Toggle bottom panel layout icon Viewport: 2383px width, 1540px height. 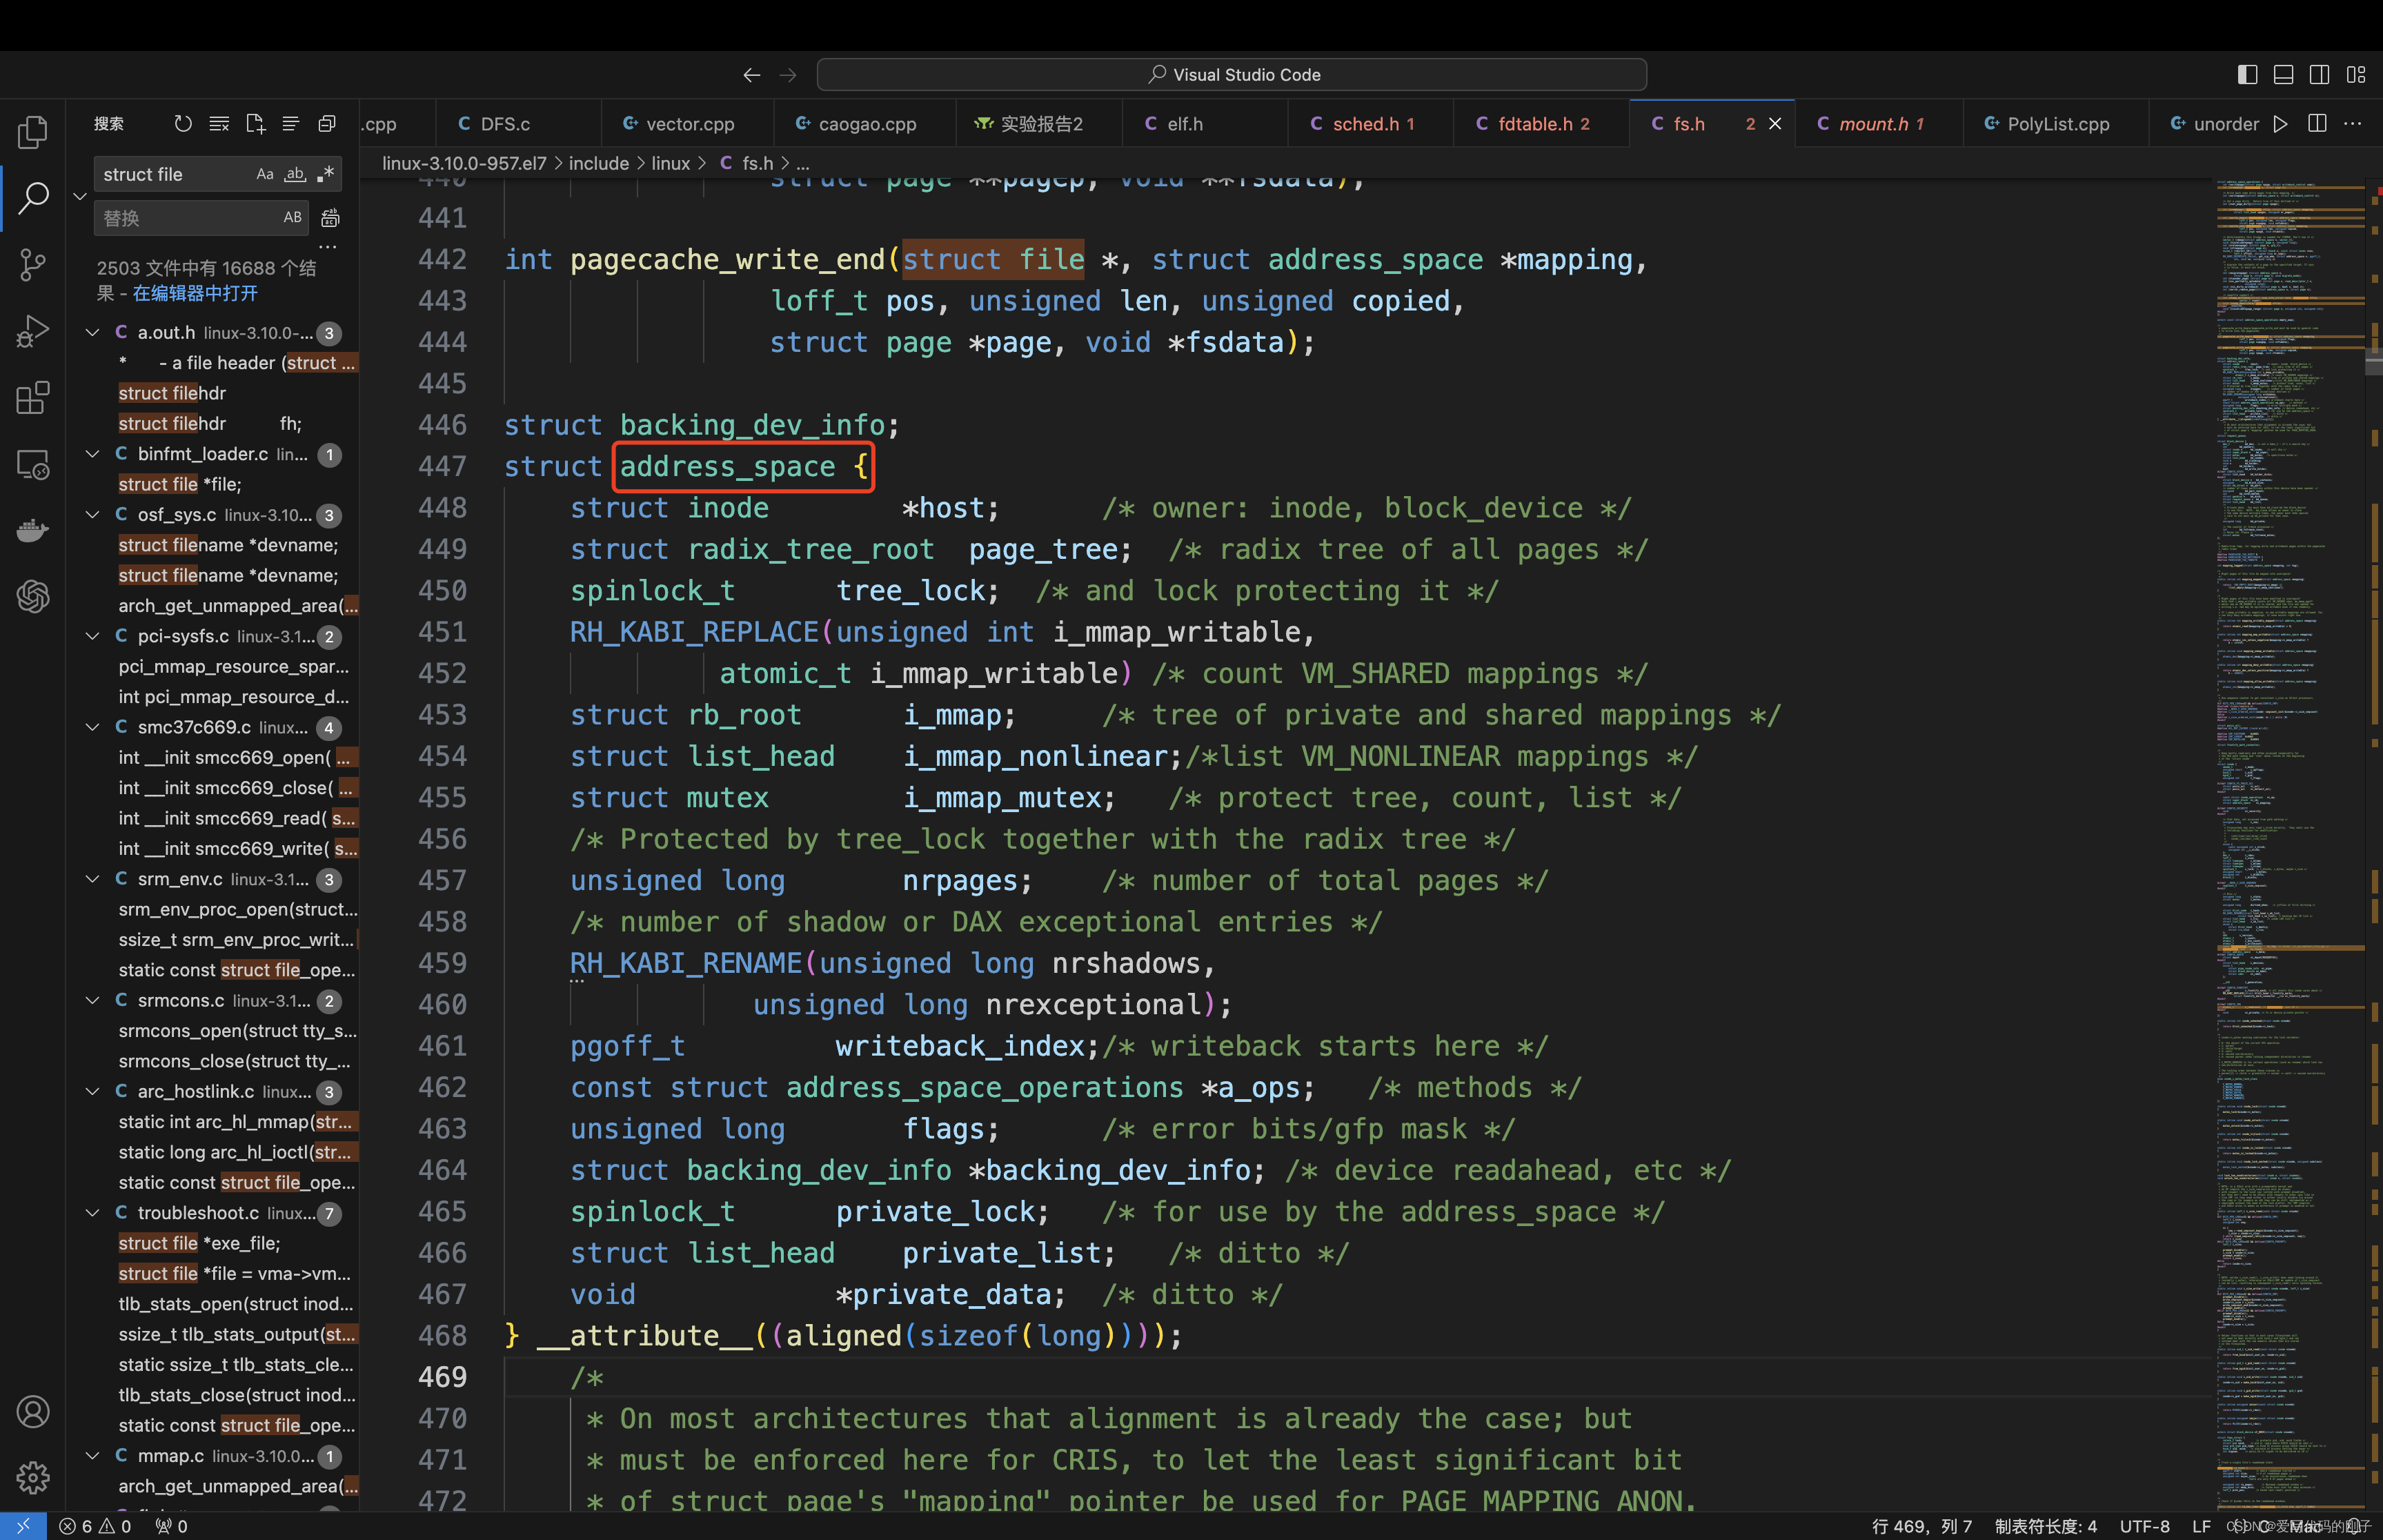click(x=2283, y=75)
